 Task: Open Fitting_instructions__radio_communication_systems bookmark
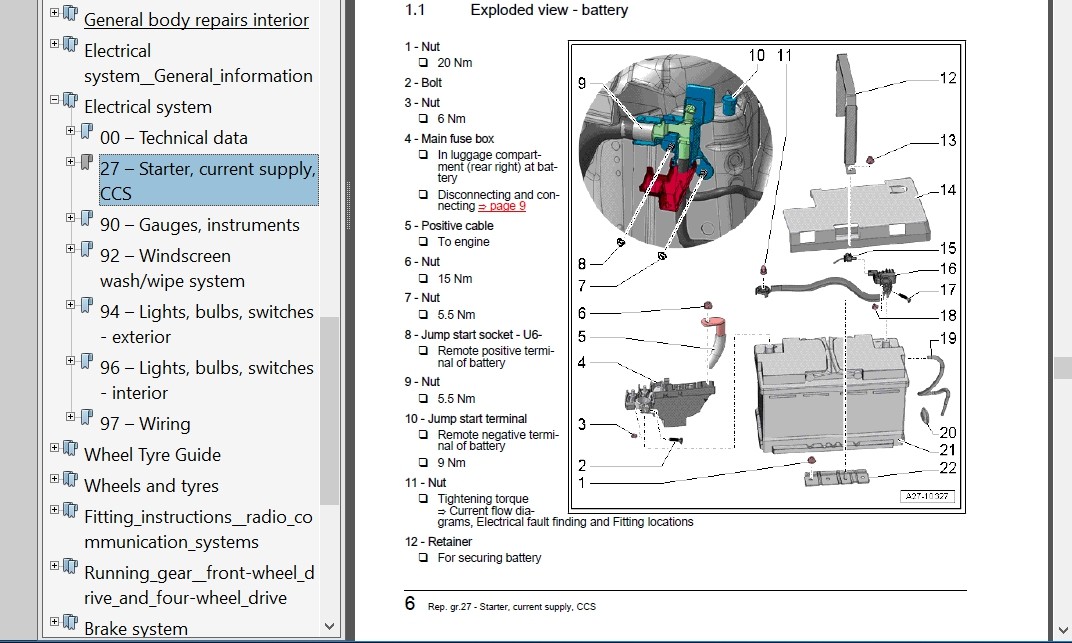point(198,530)
